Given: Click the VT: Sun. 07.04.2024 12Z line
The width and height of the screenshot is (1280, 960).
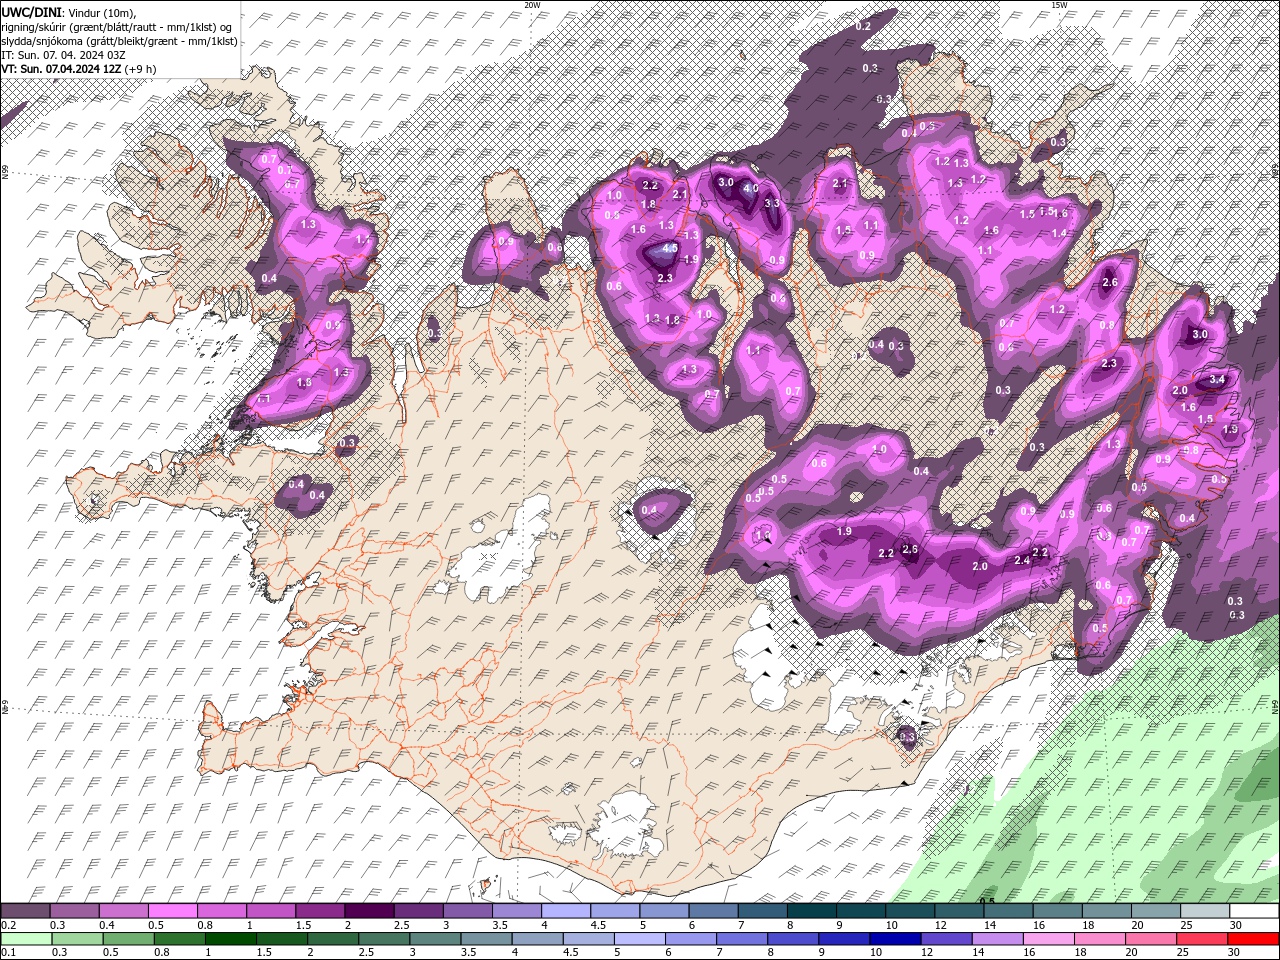Looking at the screenshot, I should (x=78, y=69).
